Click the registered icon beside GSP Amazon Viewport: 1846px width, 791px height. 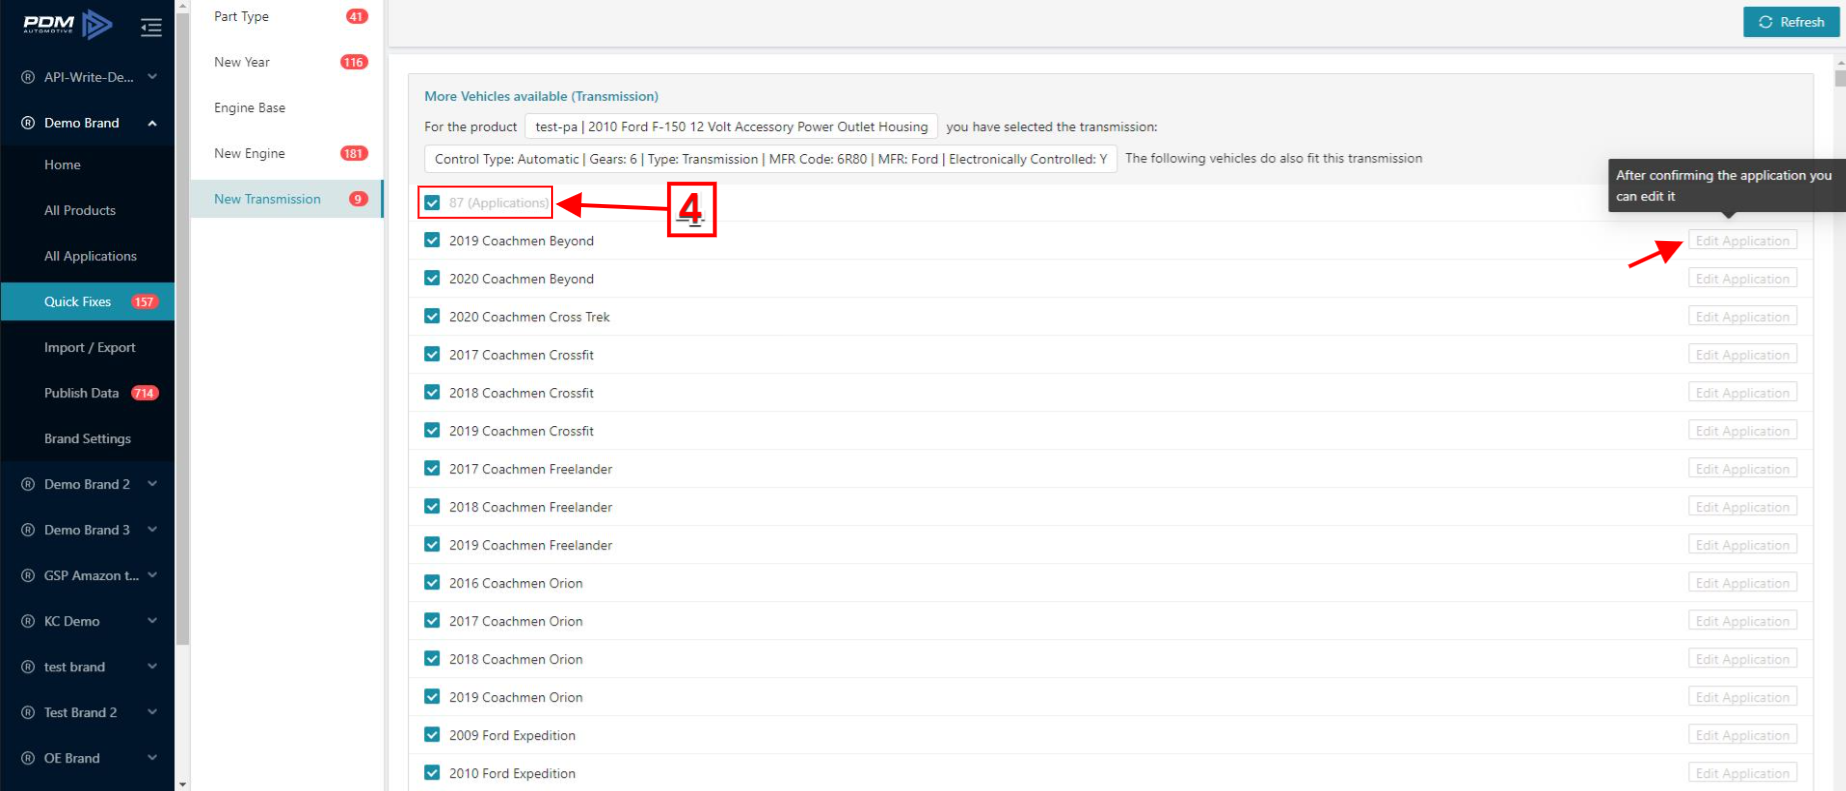28,576
